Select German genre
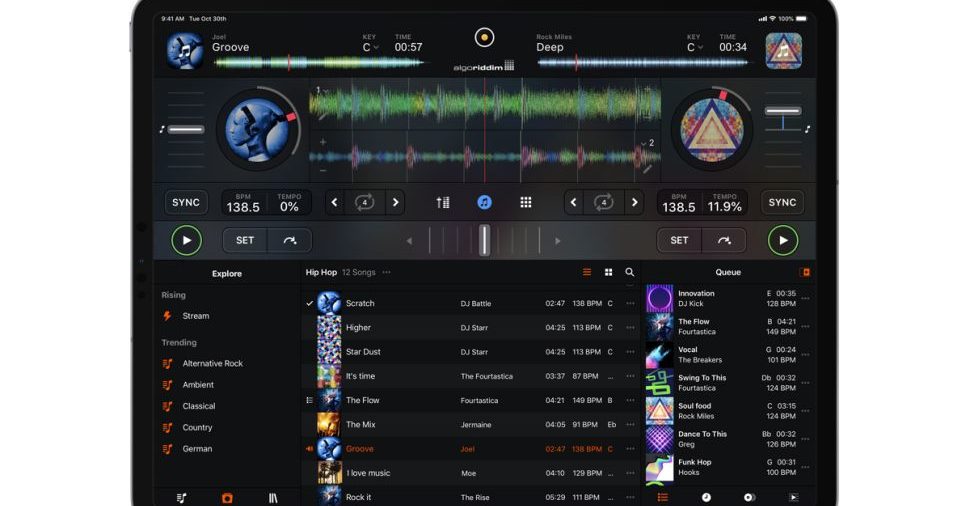The width and height of the screenshot is (970, 506). click(x=197, y=448)
